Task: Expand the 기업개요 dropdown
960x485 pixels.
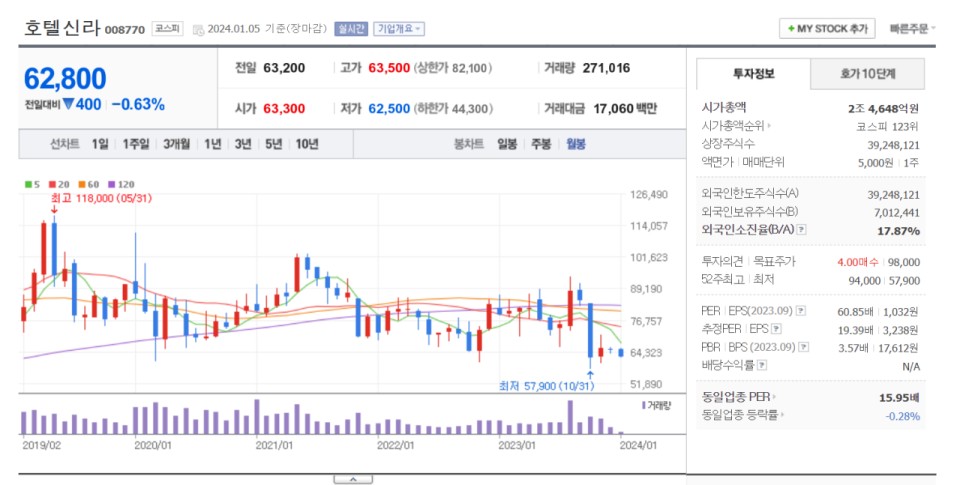Action: coord(399,29)
